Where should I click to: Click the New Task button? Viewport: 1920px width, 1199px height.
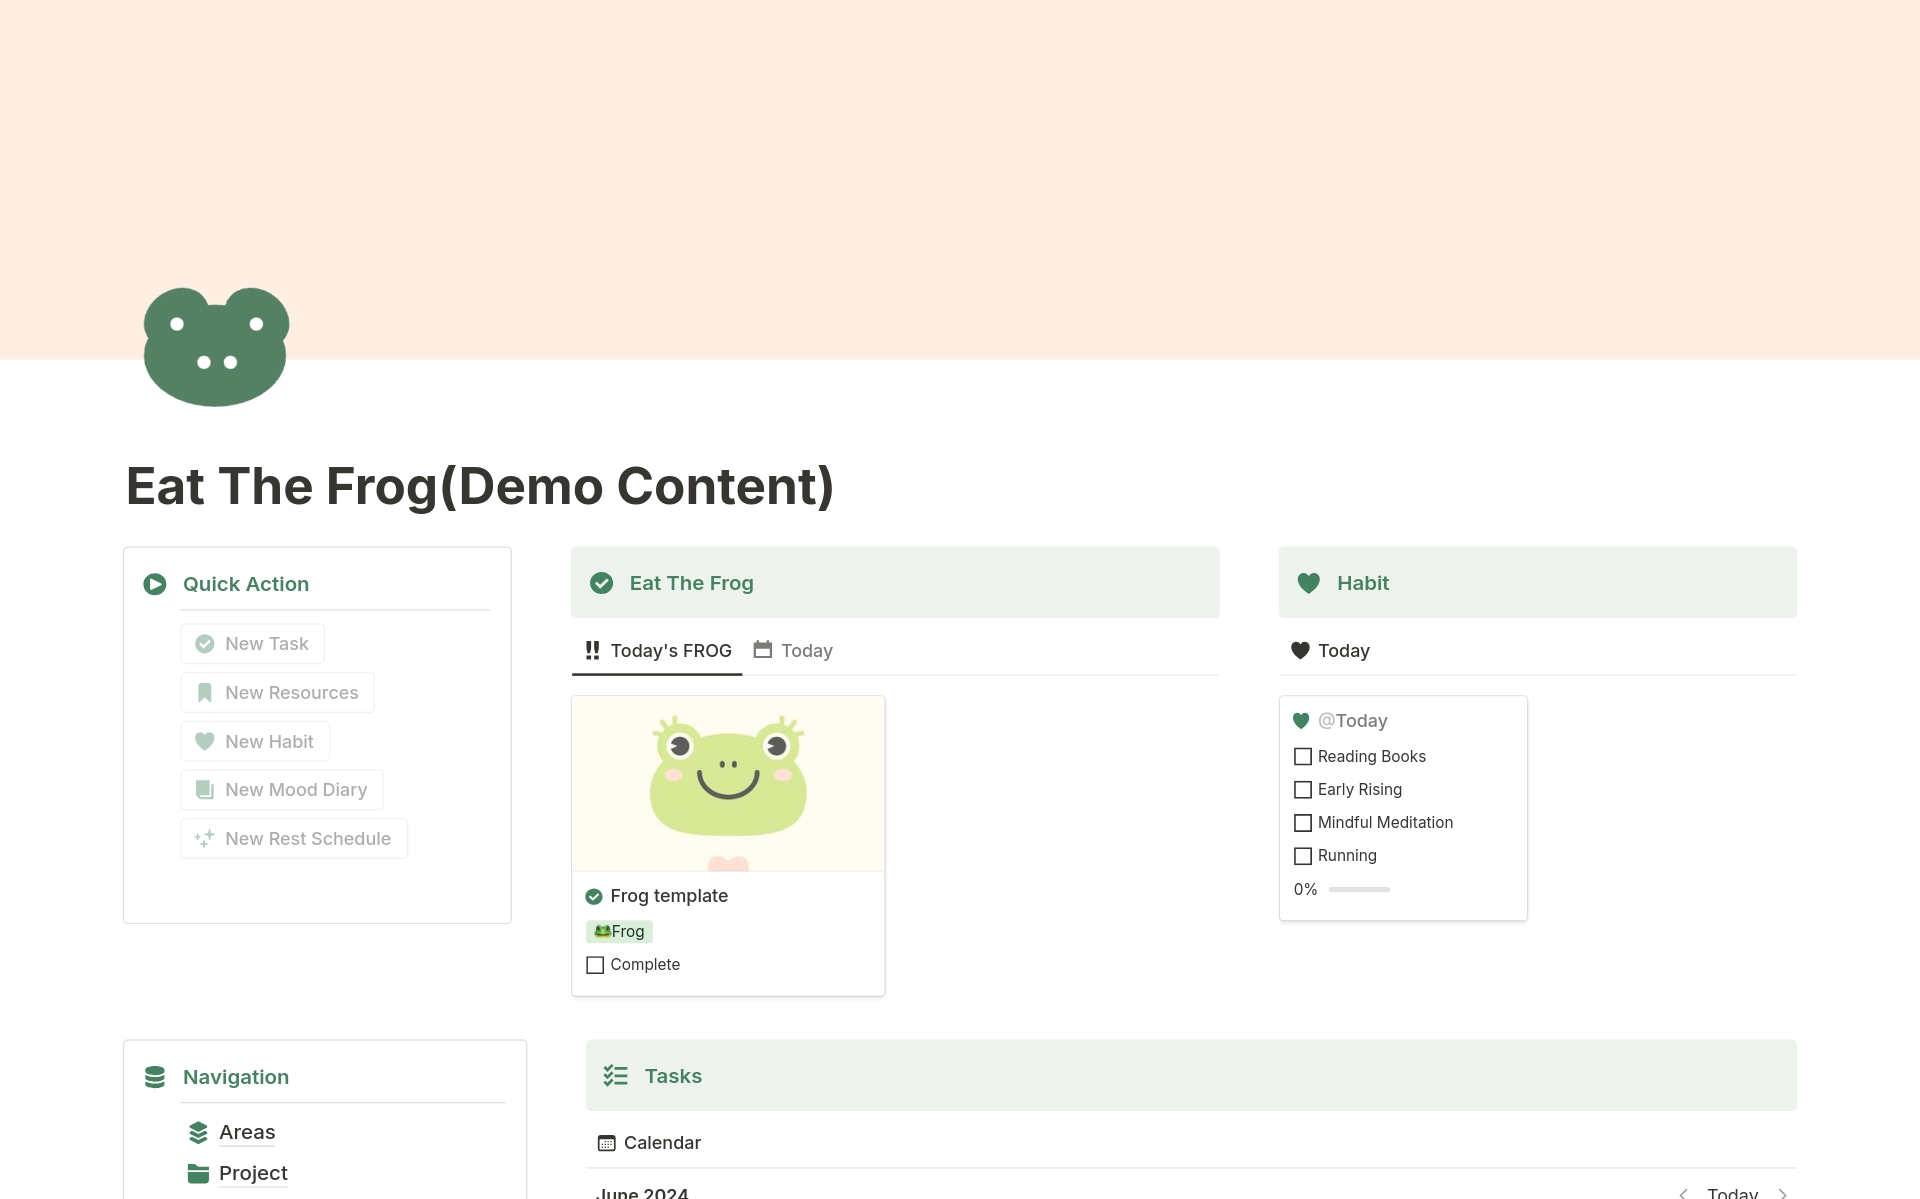point(252,643)
